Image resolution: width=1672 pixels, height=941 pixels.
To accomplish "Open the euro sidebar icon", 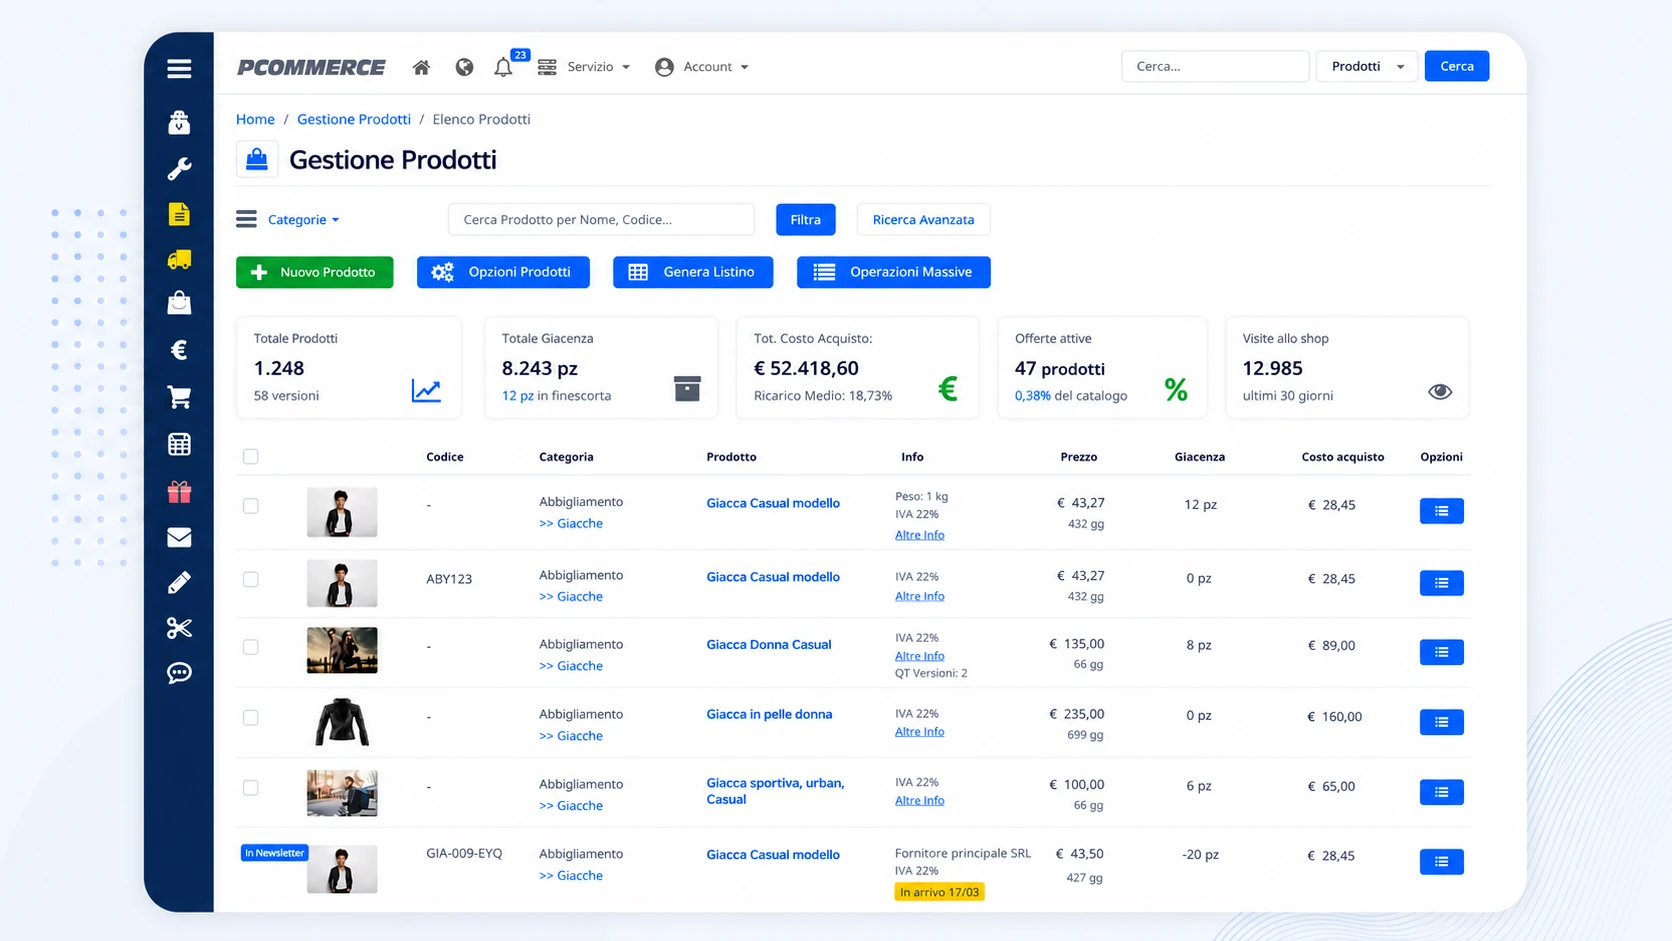I will pyautogui.click(x=179, y=350).
